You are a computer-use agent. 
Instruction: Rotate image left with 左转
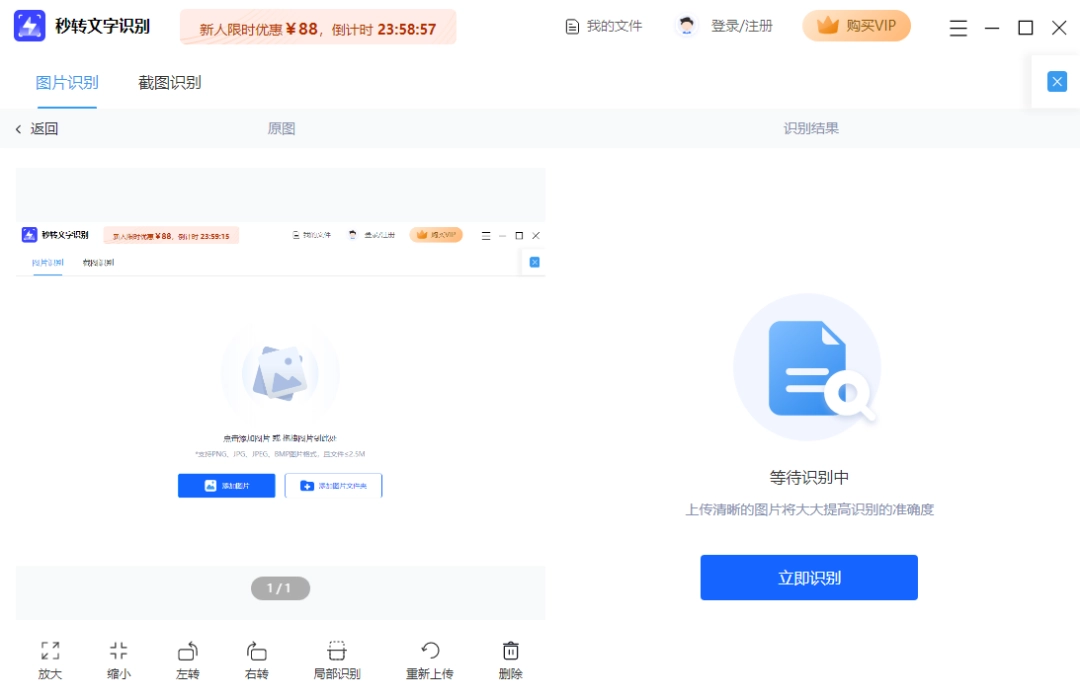click(x=187, y=651)
